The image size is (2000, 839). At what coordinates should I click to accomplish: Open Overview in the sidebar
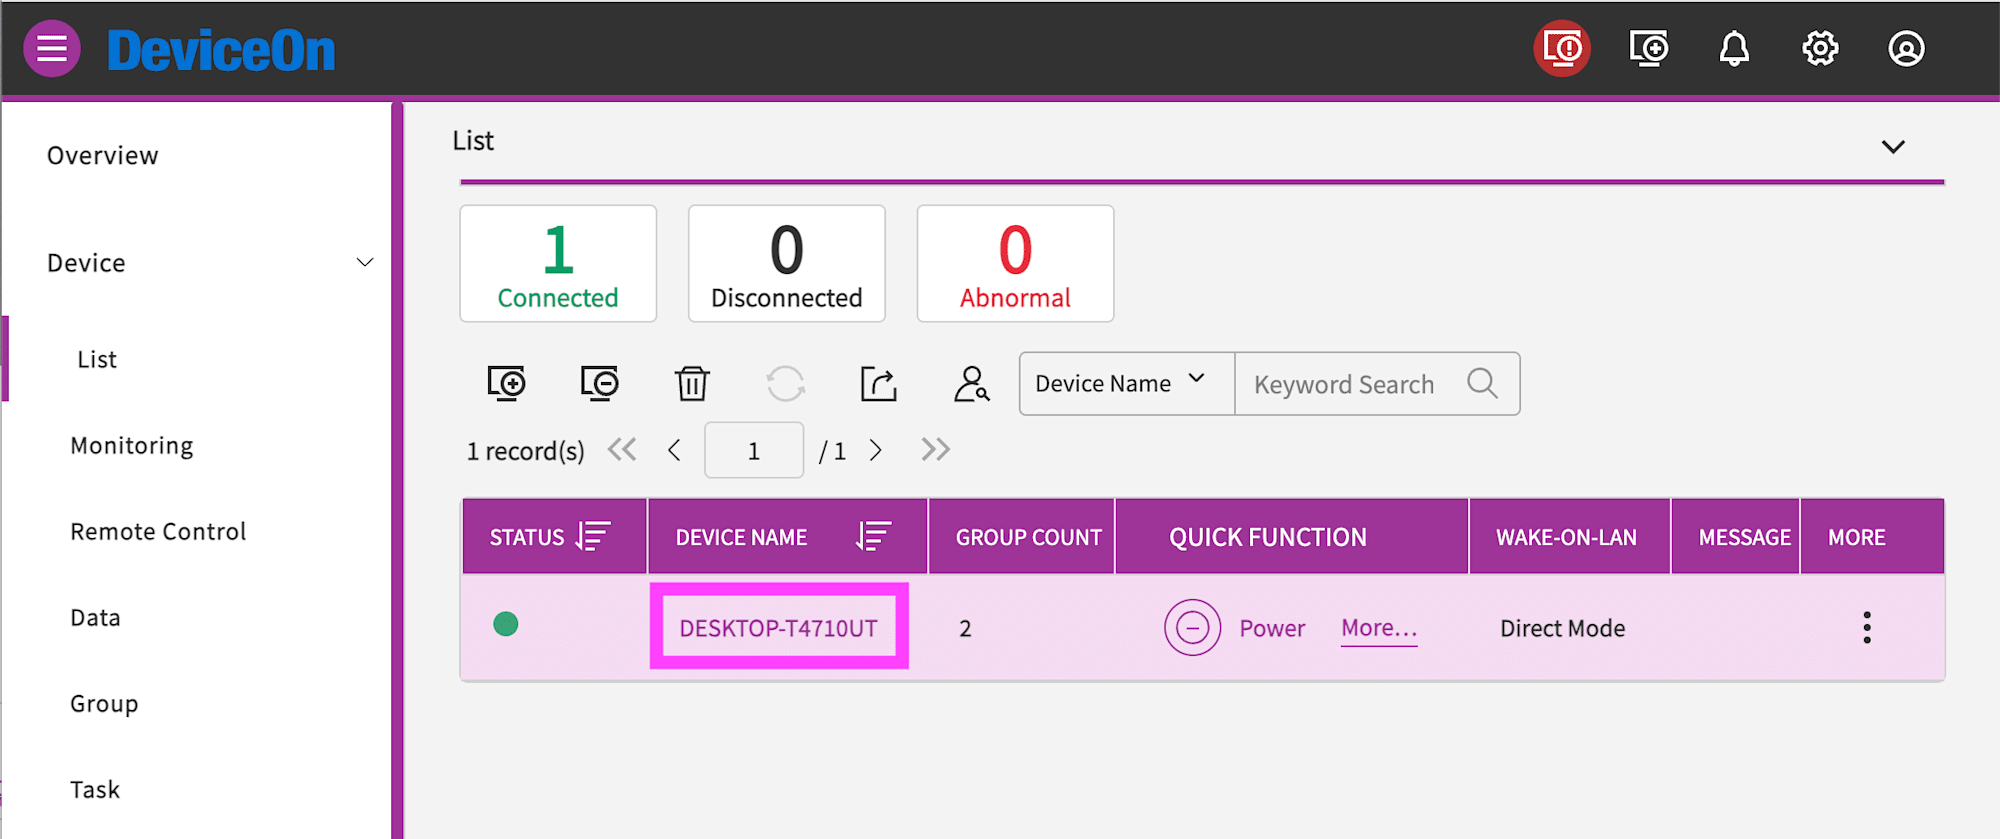point(103,156)
